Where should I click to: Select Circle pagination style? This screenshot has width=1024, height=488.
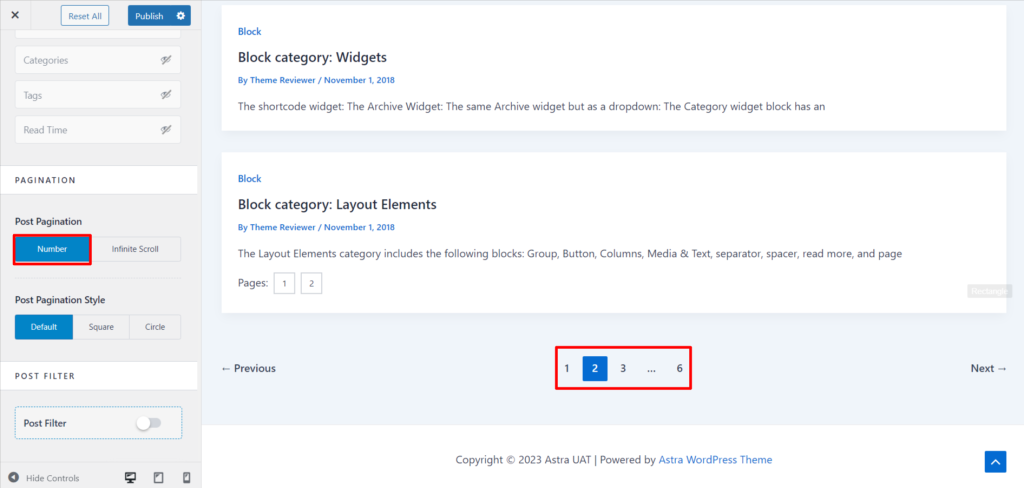click(x=155, y=327)
